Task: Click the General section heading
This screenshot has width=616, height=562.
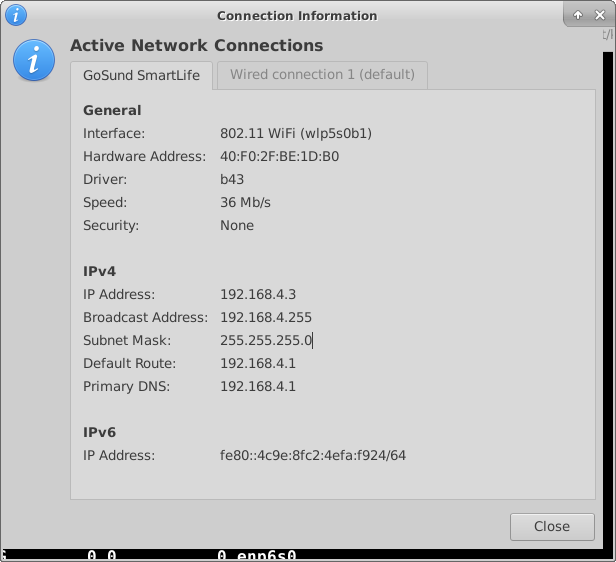Action: (x=112, y=110)
